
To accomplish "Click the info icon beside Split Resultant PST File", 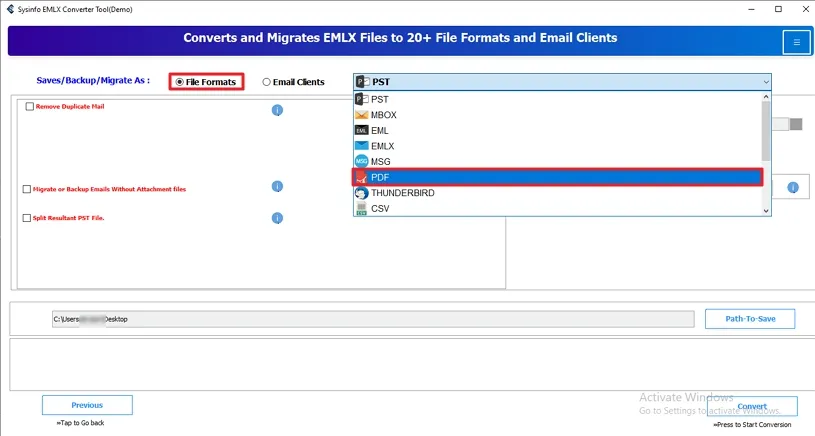I will [277, 218].
